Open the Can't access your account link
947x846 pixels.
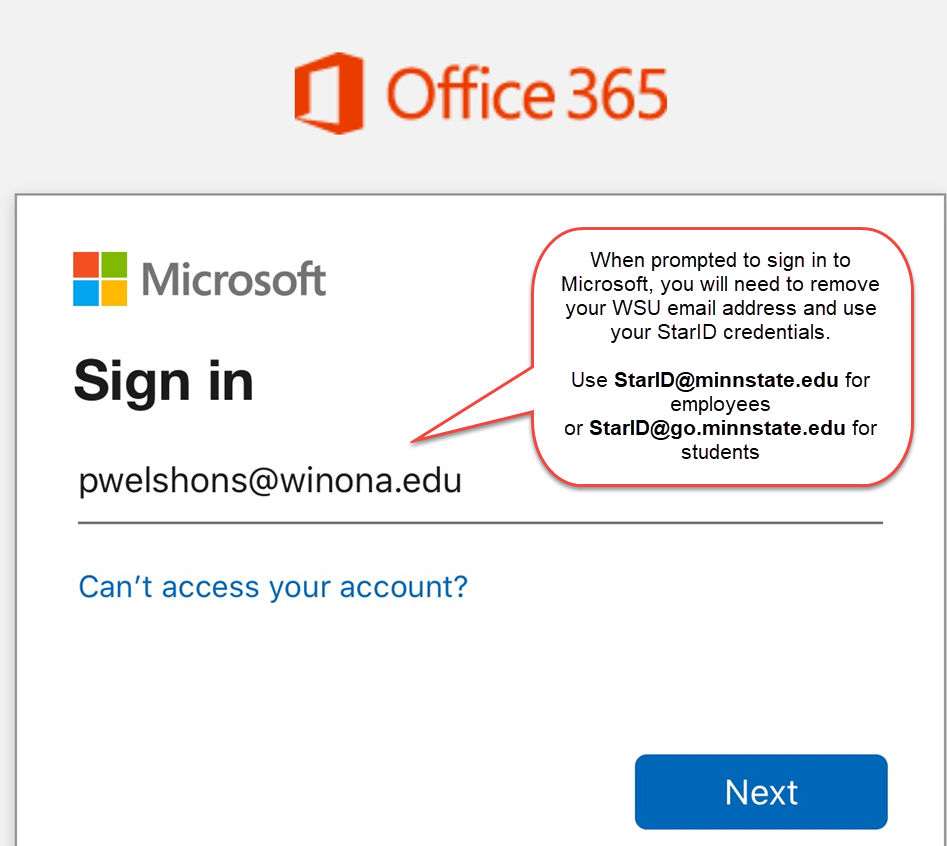click(x=273, y=586)
